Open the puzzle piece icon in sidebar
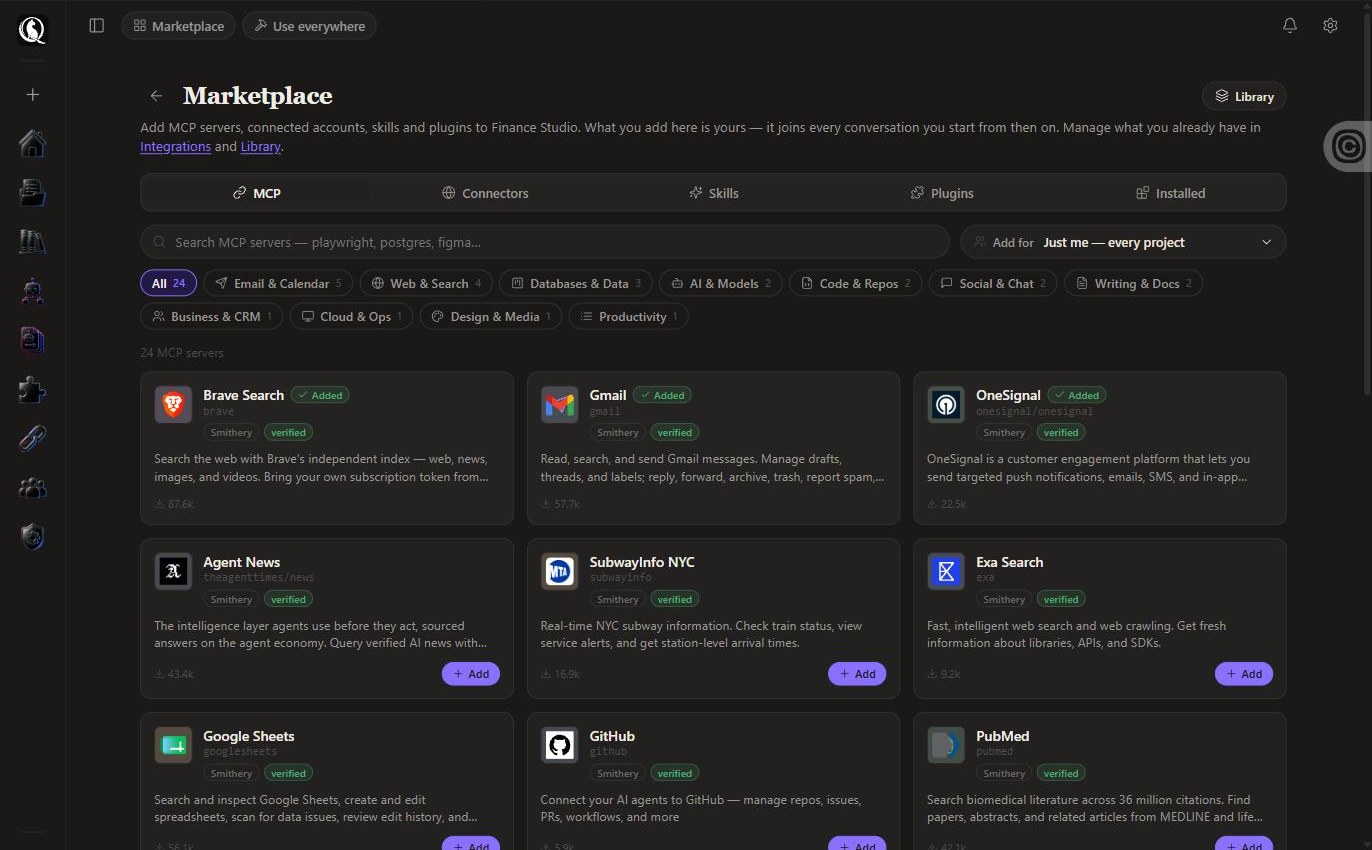The height and width of the screenshot is (850, 1372). (33, 389)
